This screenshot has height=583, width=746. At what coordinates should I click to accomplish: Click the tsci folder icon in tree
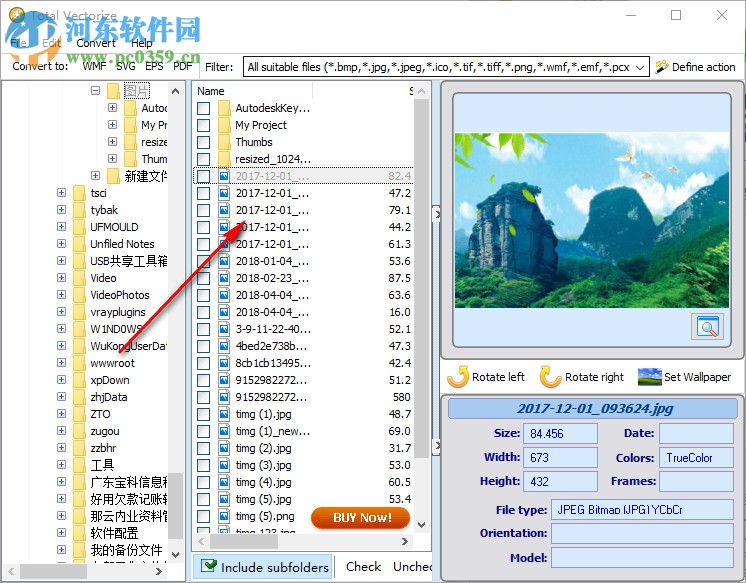pyautogui.click(x=79, y=193)
